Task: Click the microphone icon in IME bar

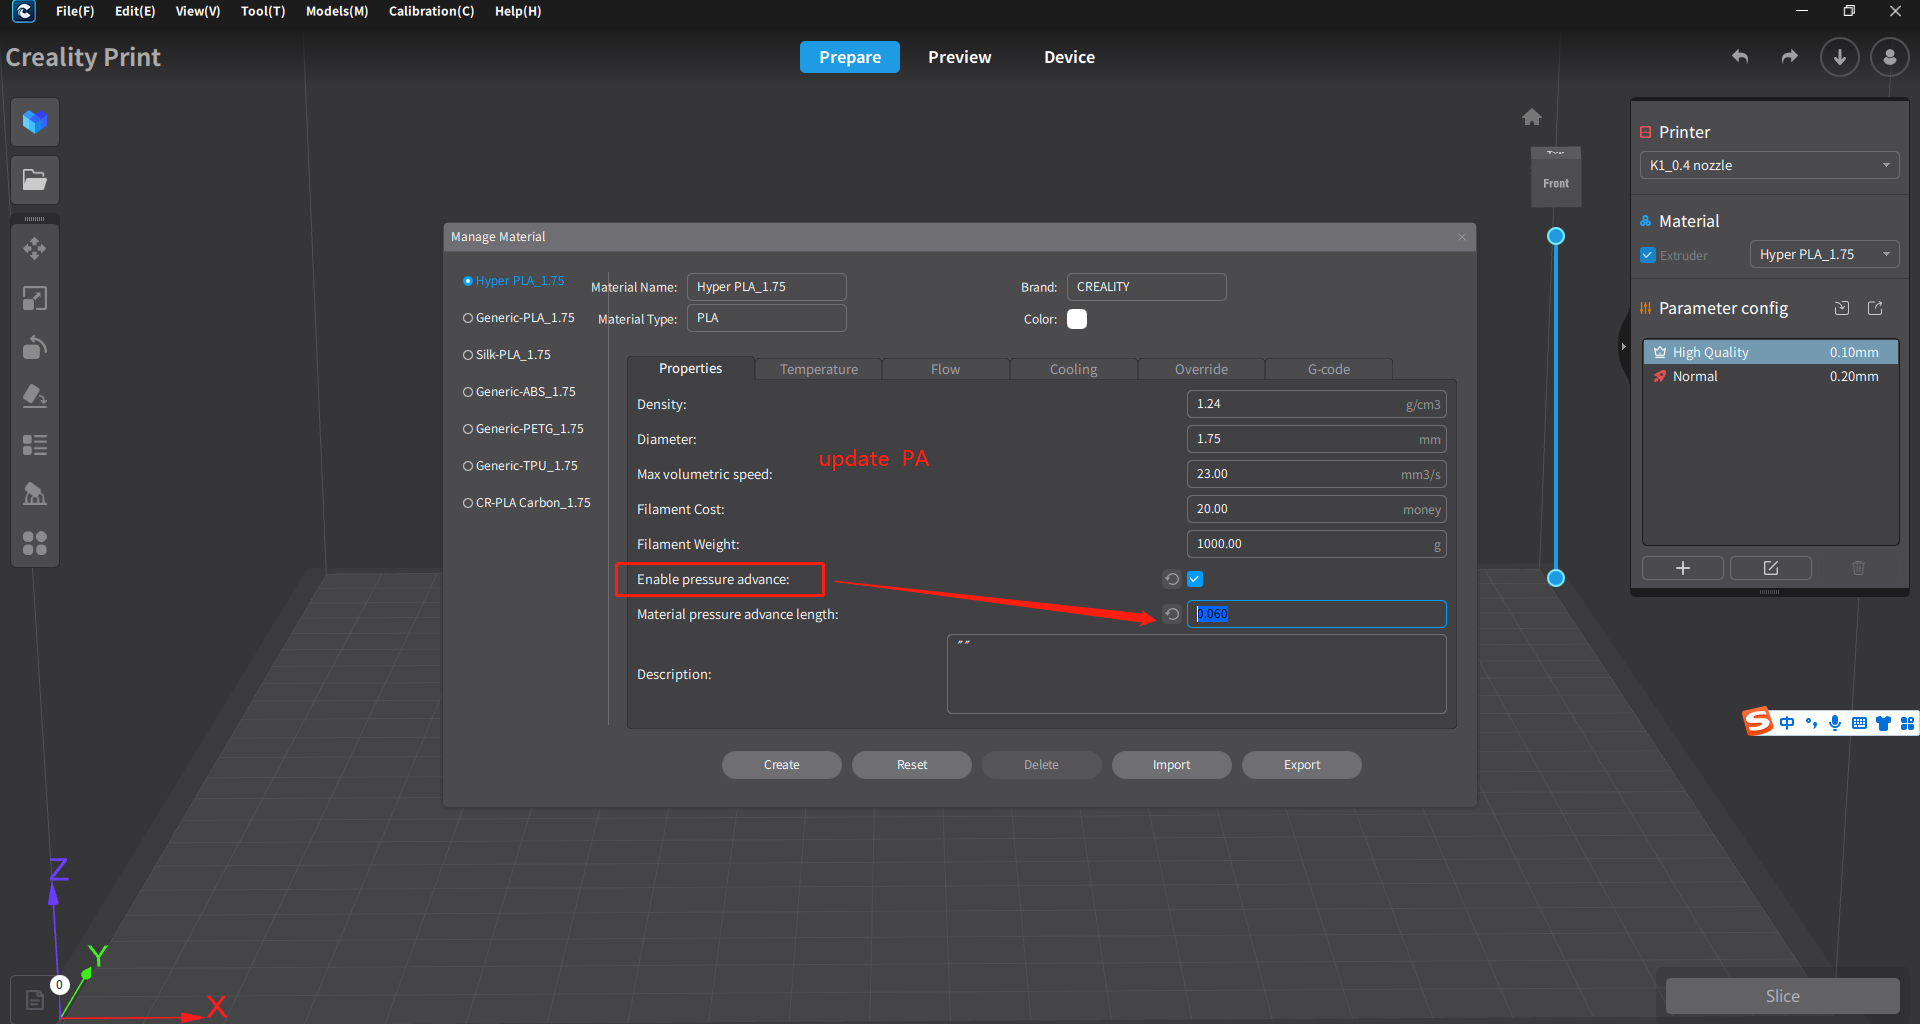Action: tap(1835, 723)
